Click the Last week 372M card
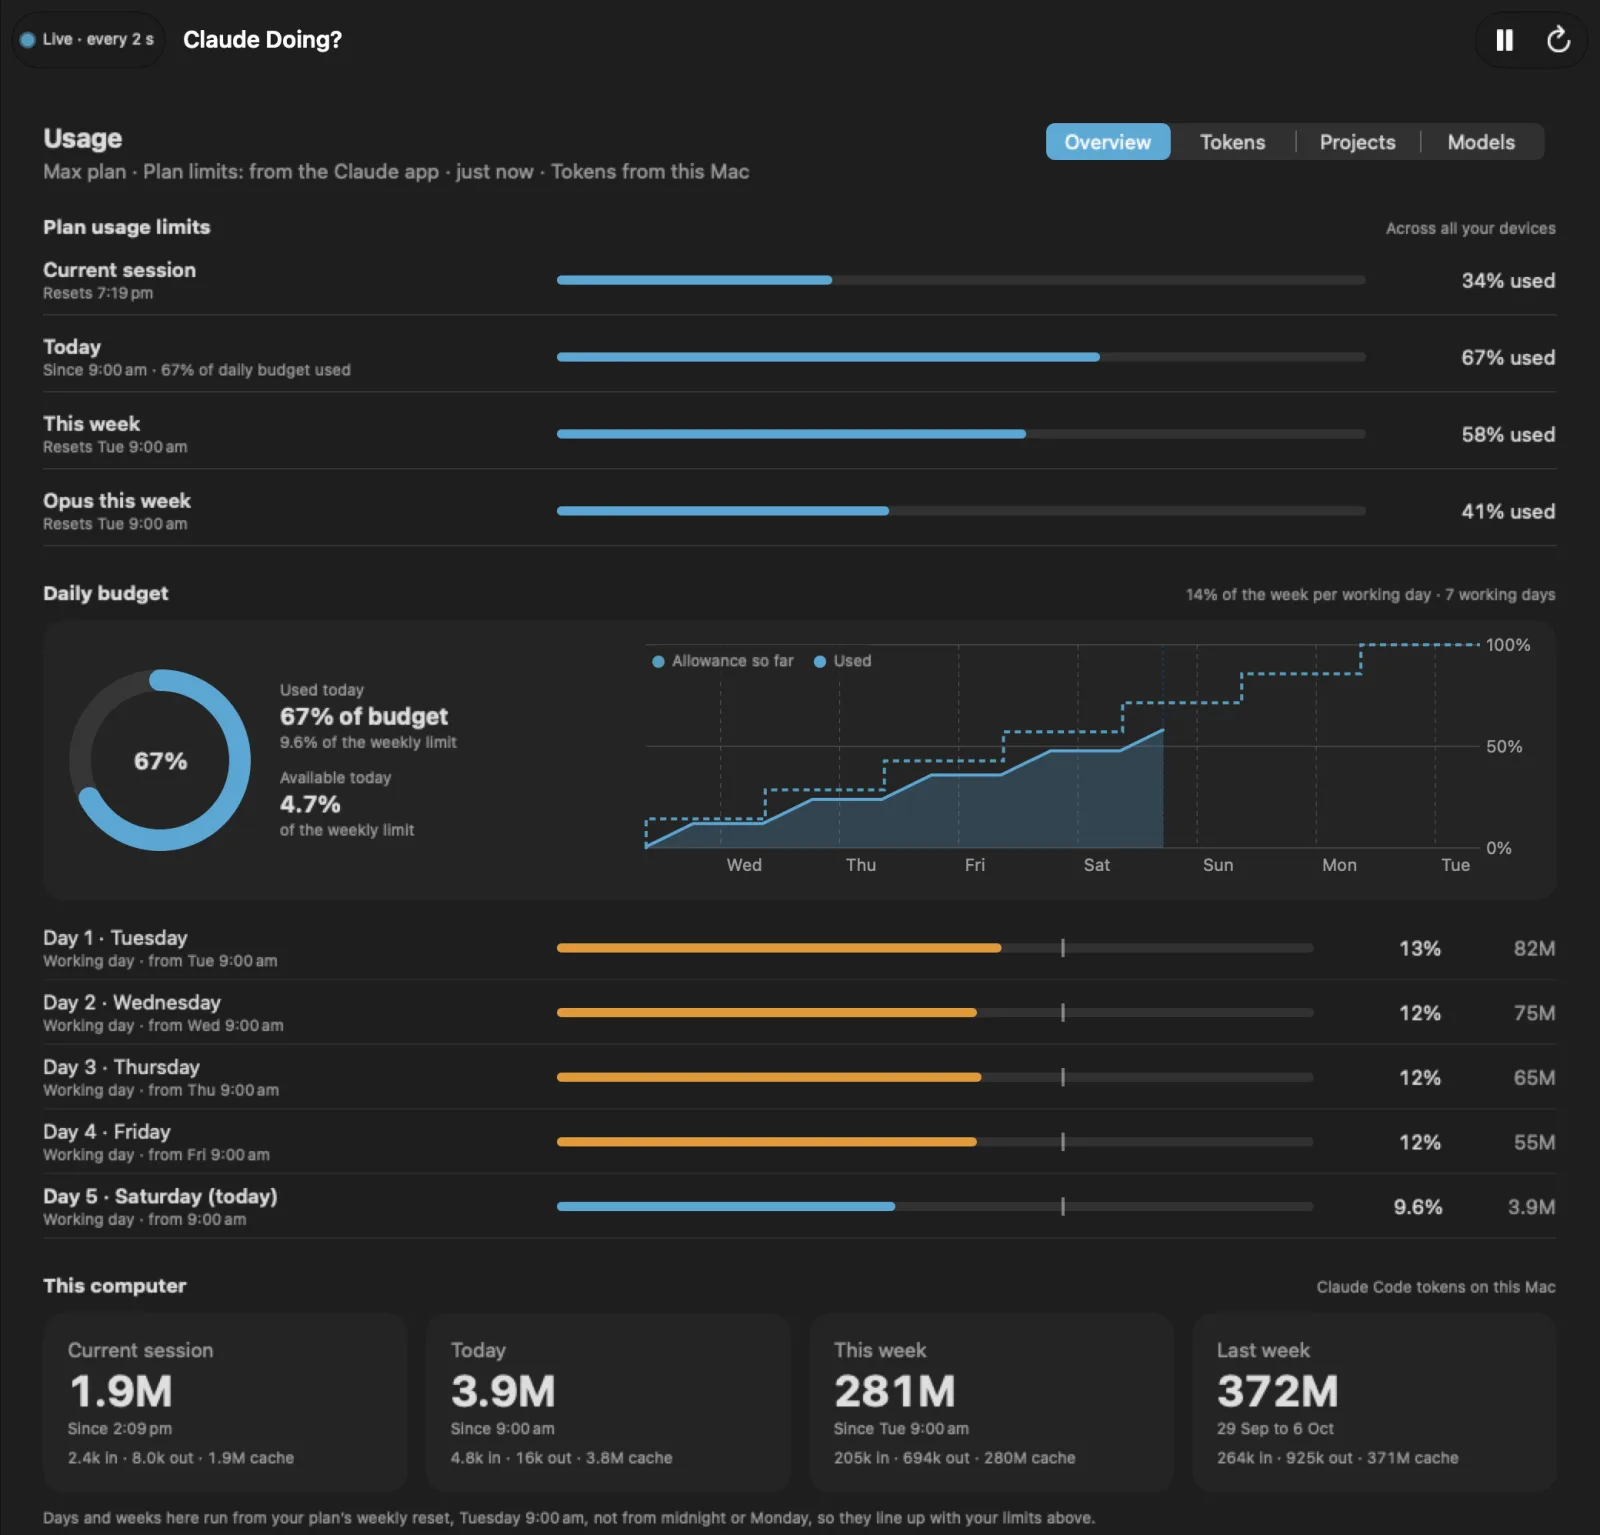 pyautogui.click(x=1374, y=1402)
